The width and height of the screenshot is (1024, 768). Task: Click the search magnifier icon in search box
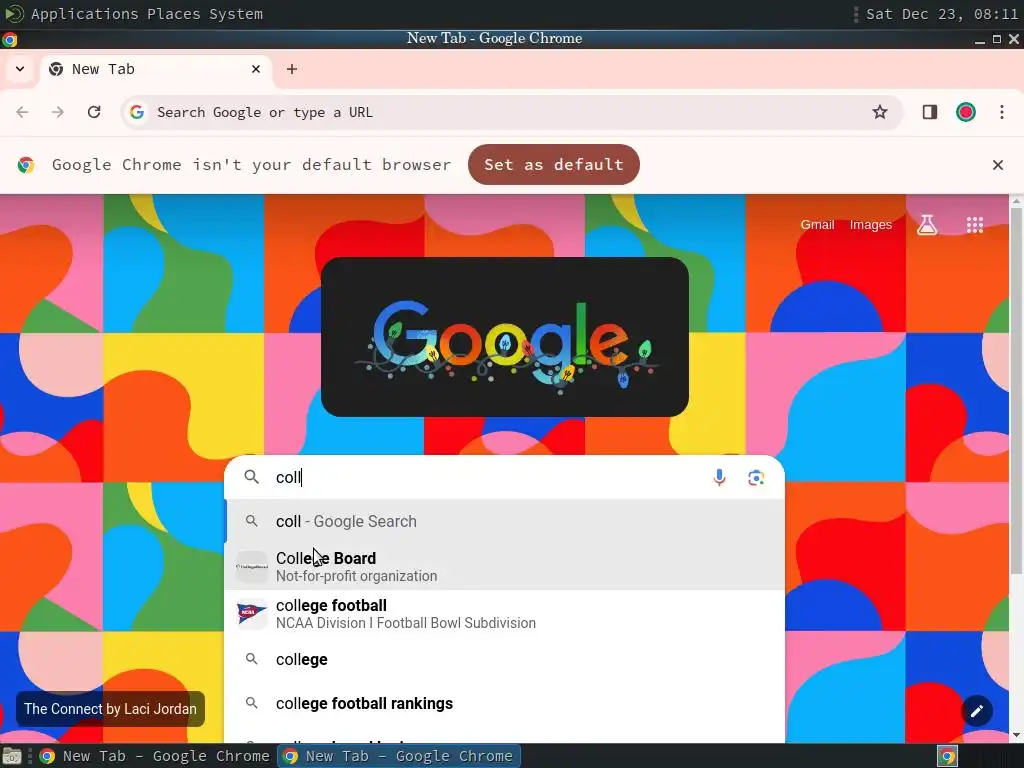click(x=251, y=477)
